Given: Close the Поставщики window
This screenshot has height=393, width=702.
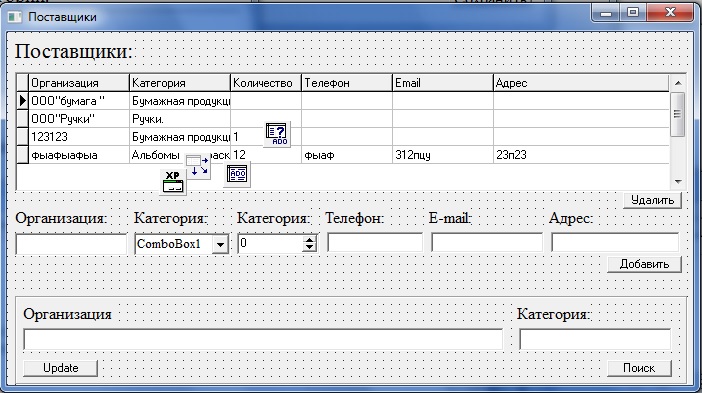Looking at the screenshot, I should 670,13.
